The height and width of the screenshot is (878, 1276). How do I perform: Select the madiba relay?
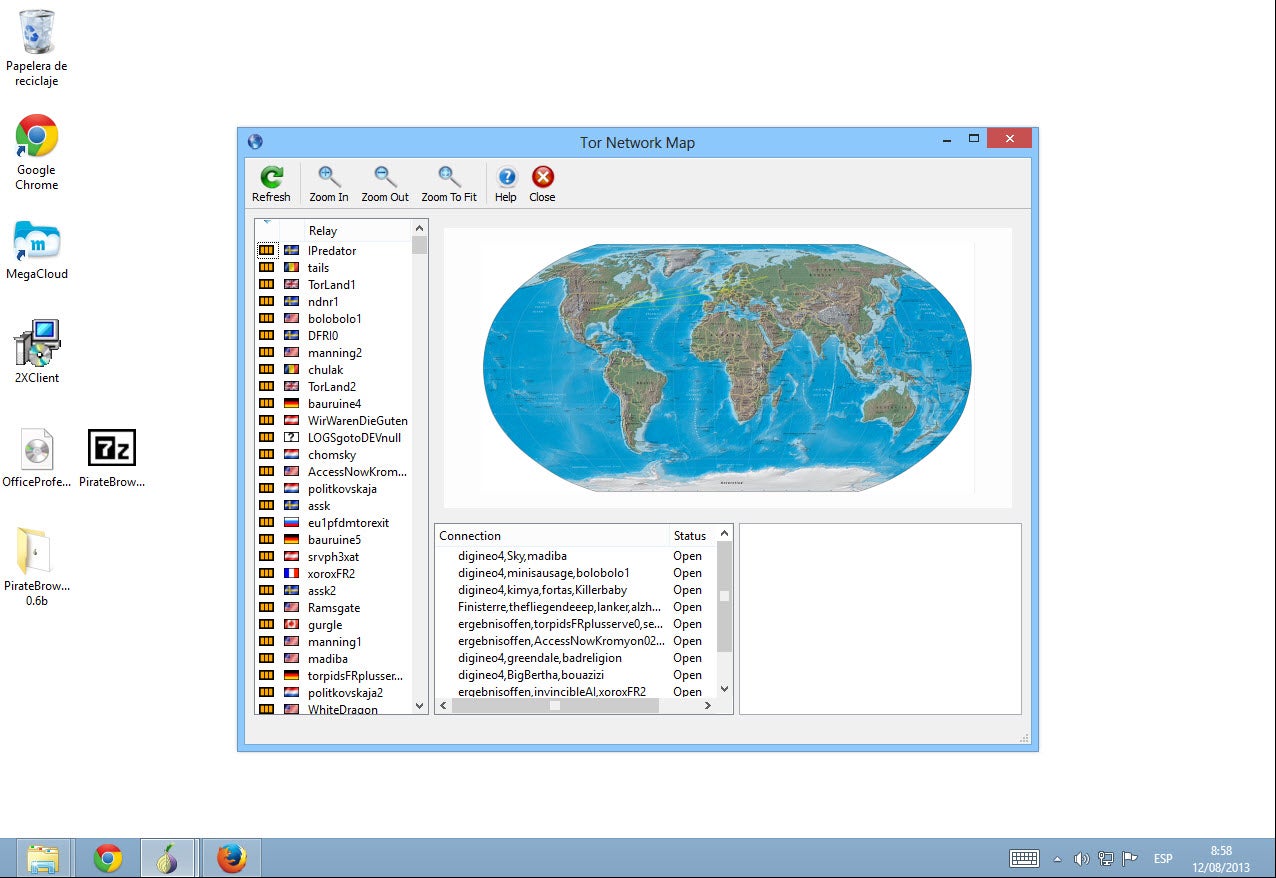pyautogui.click(x=328, y=659)
